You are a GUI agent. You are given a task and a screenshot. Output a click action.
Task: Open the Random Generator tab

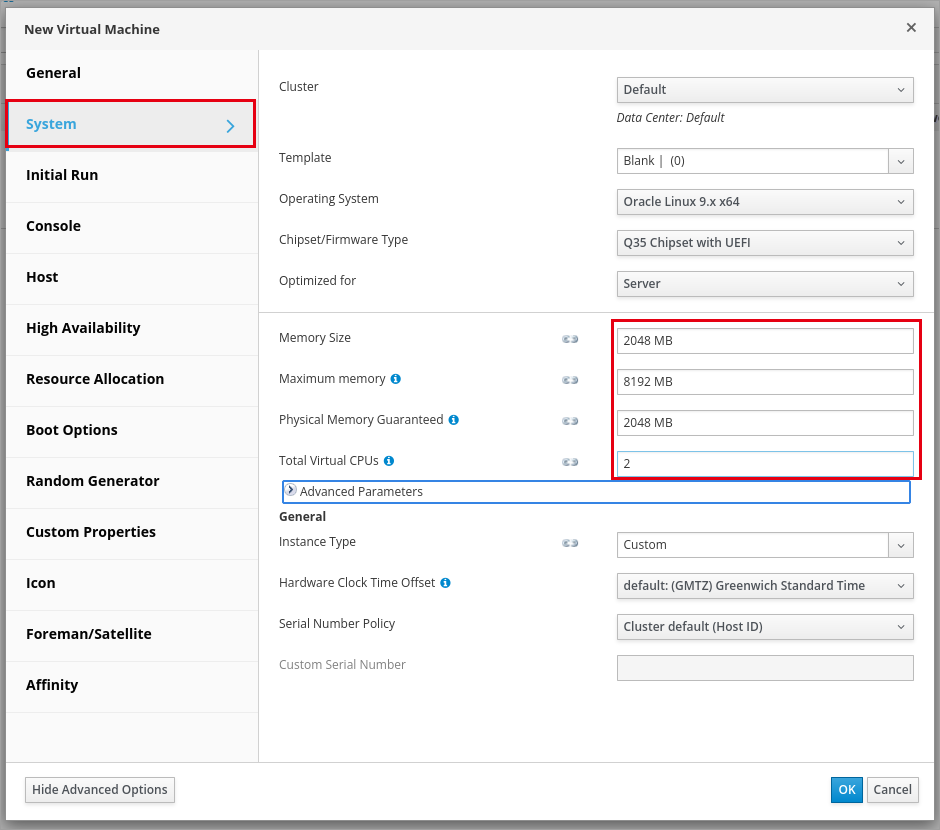click(x=132, y=481)
